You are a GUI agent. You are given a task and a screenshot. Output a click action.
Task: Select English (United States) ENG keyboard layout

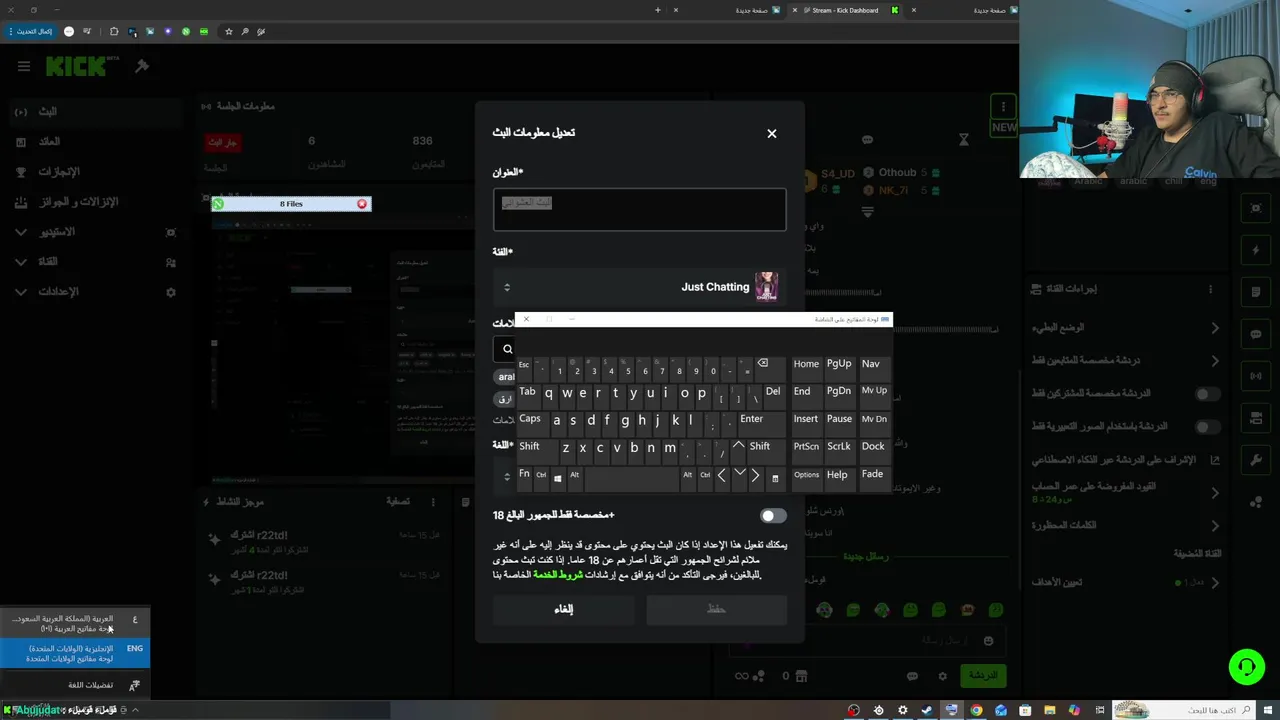click(x=75, y=653)
